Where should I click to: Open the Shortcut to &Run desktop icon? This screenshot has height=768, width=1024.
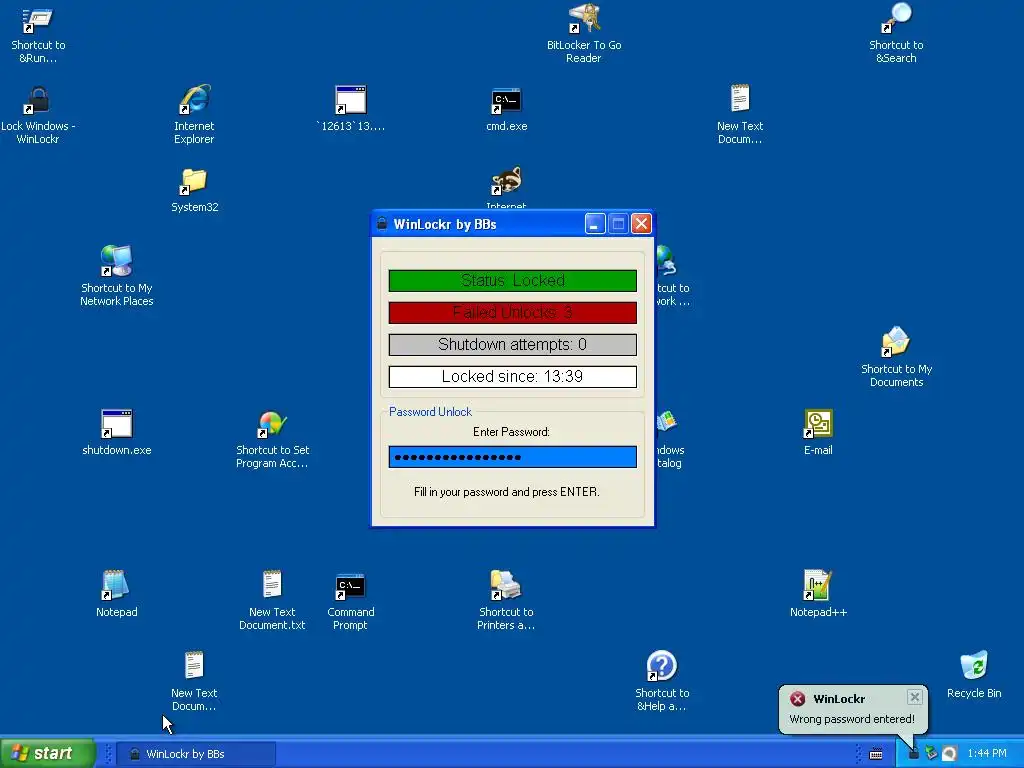38,34
